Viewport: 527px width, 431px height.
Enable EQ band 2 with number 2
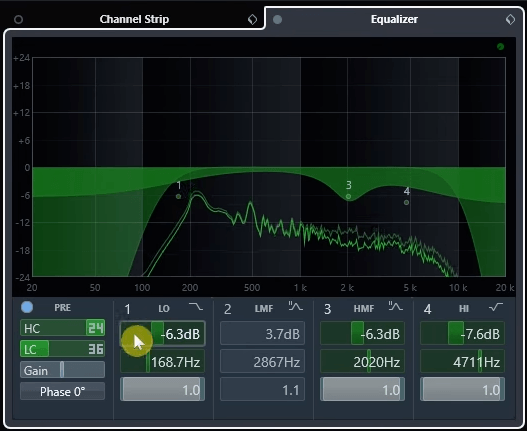pos(228,309)
